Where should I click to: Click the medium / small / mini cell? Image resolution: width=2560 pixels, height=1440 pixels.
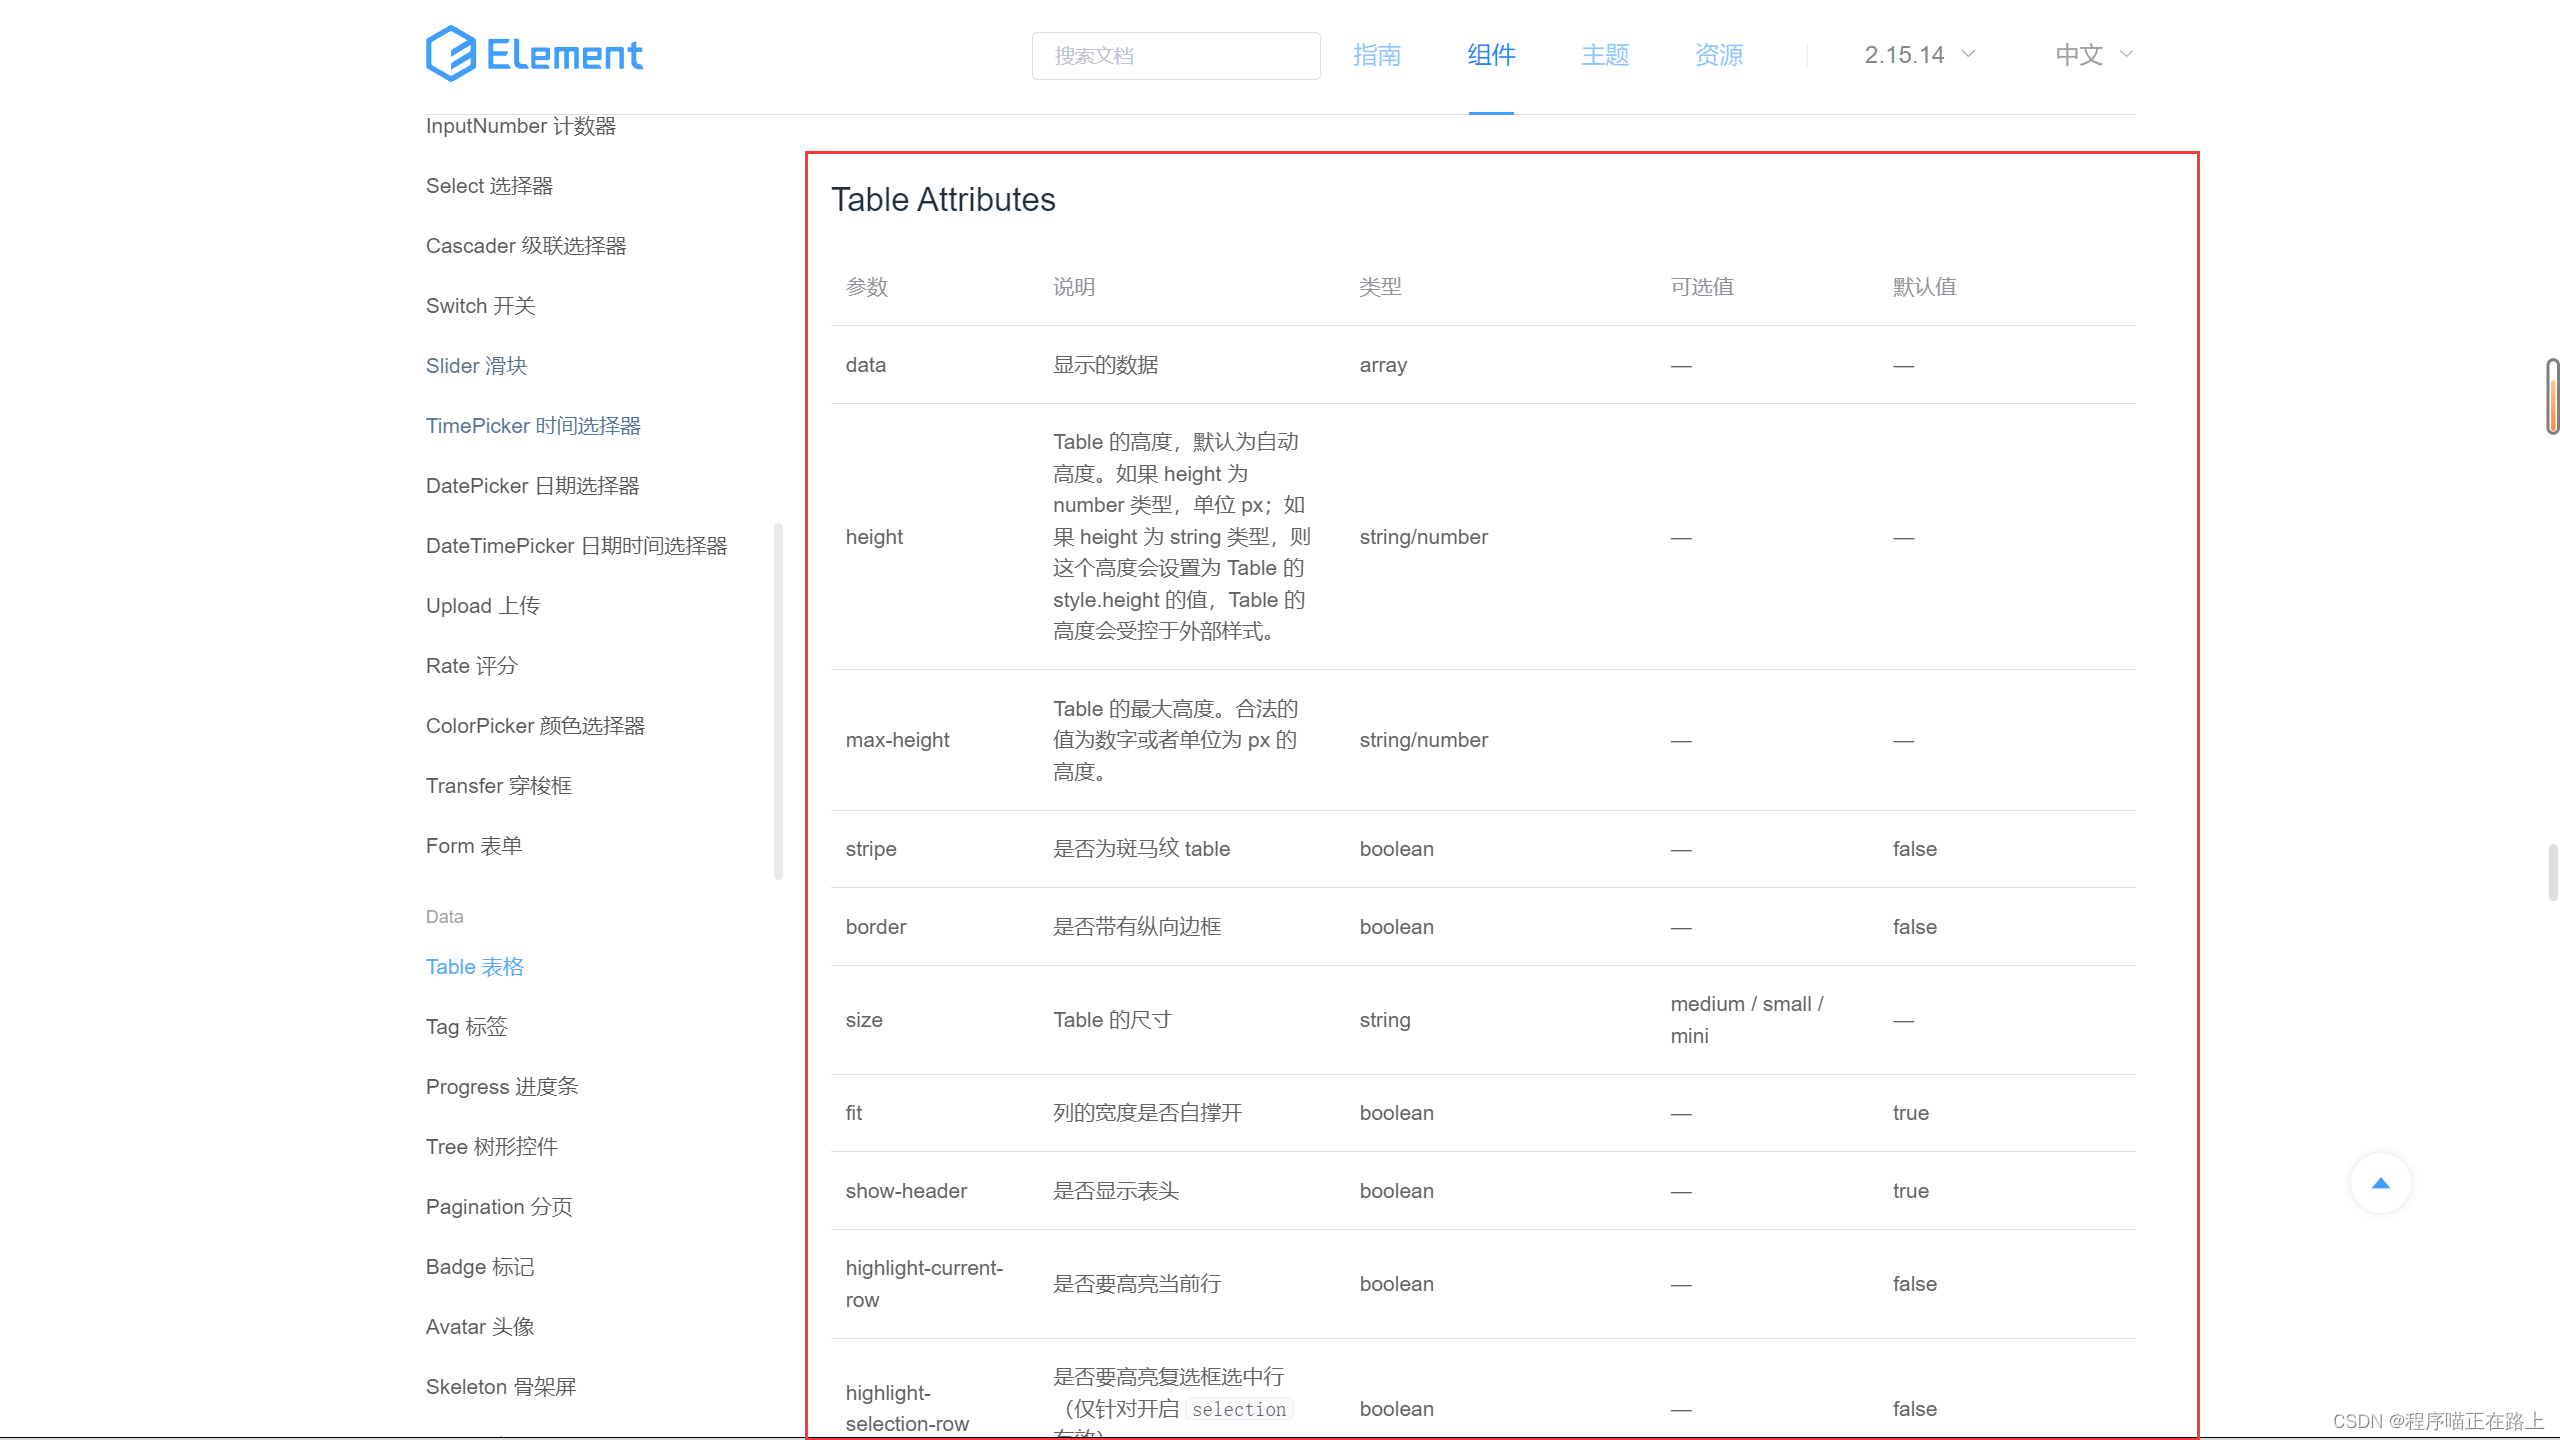tap(1746, 1020)
